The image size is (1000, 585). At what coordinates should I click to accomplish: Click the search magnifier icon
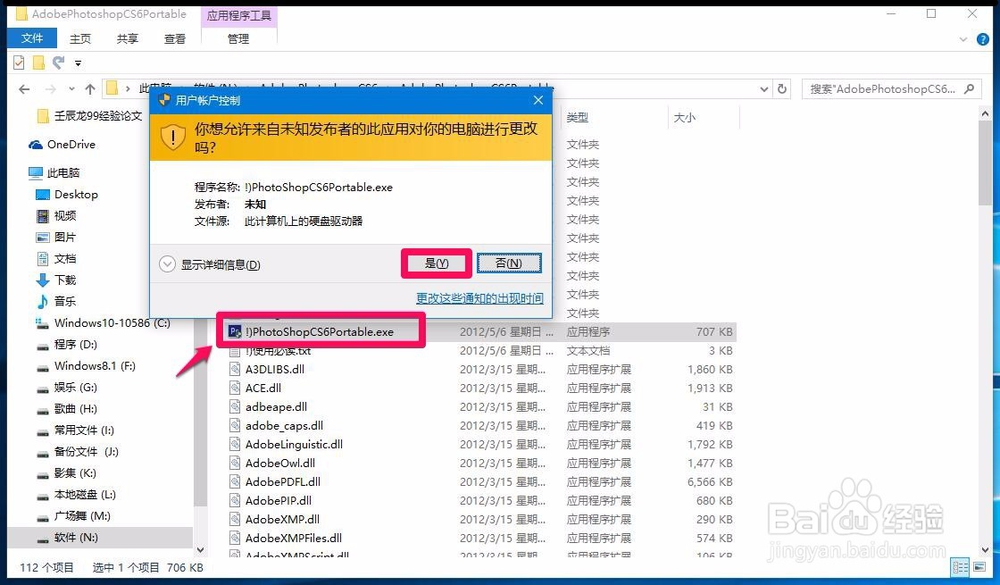pyautogui.click(x=969, y=89)
